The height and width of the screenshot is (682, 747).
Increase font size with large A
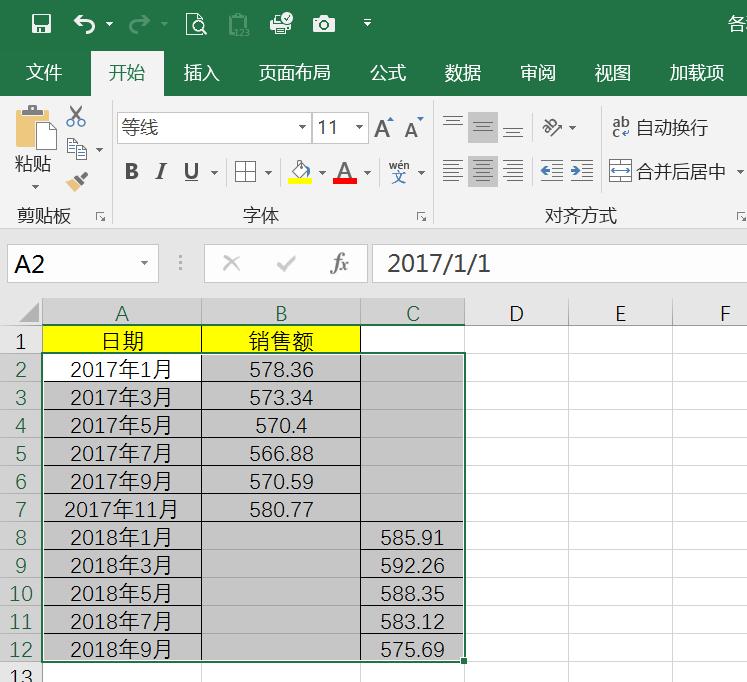pos(384,127)
